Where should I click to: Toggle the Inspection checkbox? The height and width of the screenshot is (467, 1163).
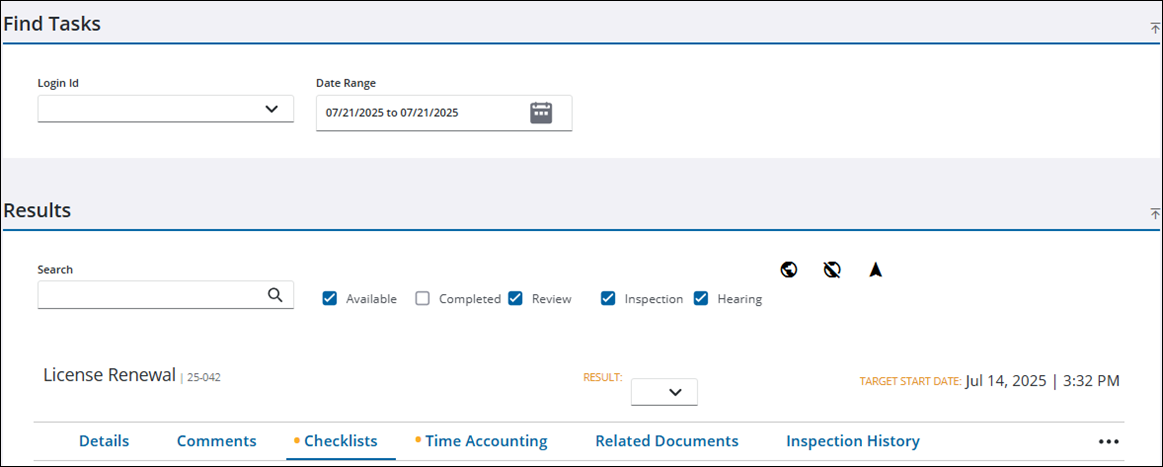[608, 298]
